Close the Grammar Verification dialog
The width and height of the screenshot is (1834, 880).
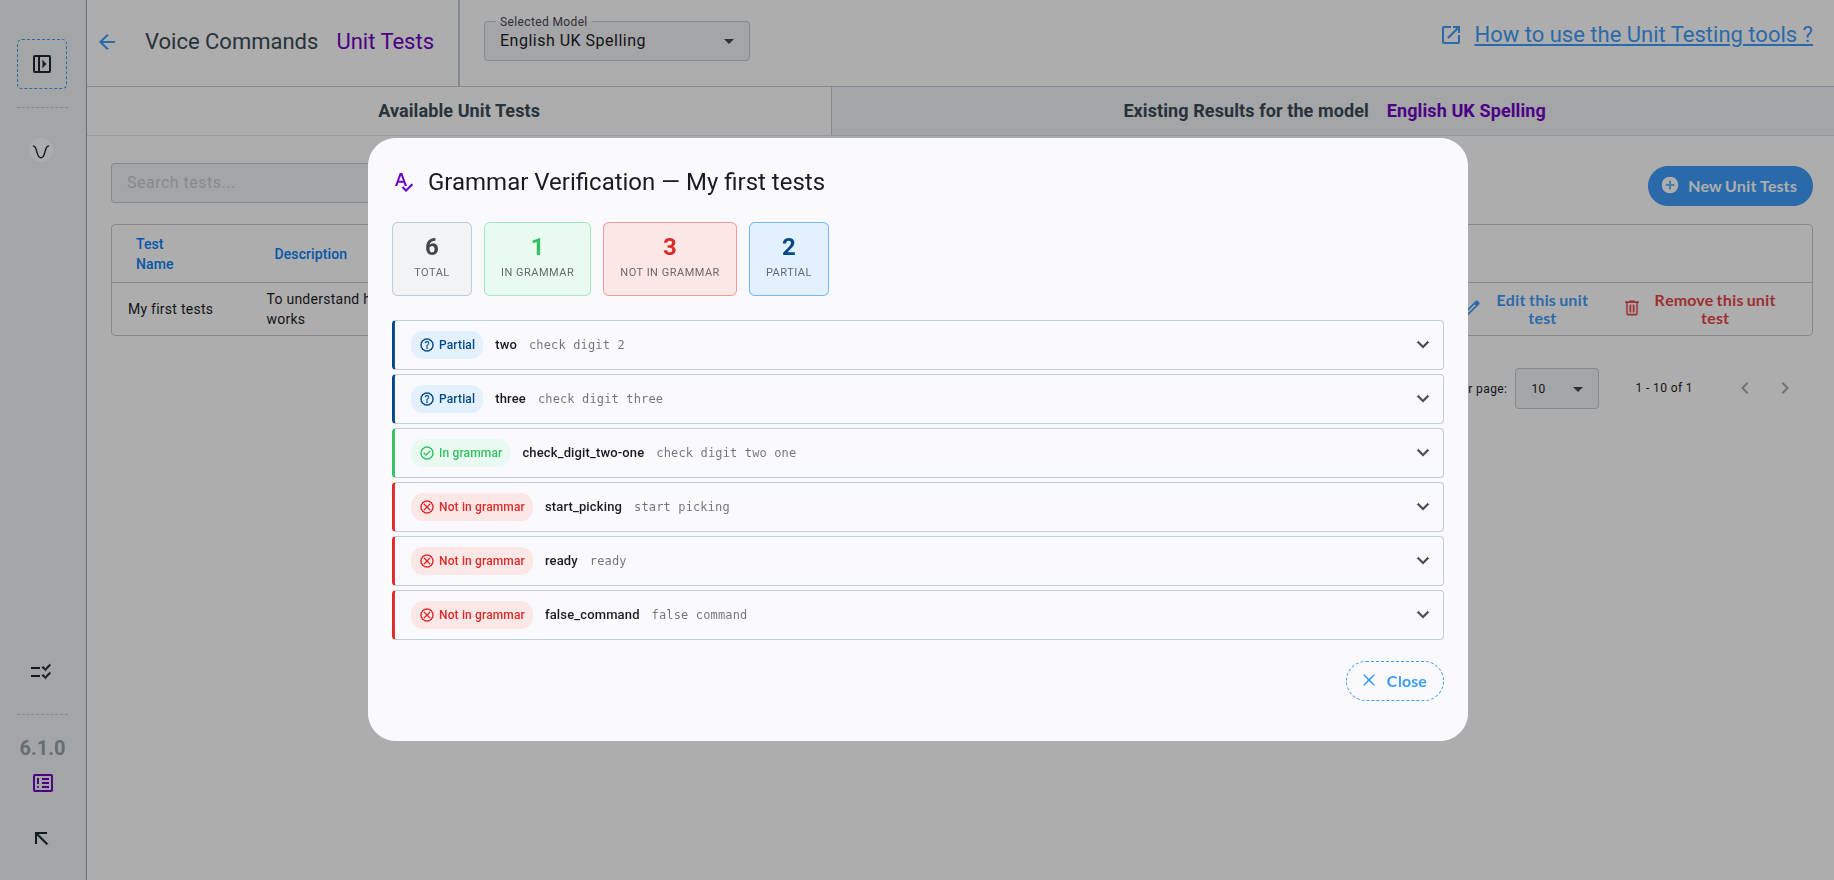tap(1394, 681)
